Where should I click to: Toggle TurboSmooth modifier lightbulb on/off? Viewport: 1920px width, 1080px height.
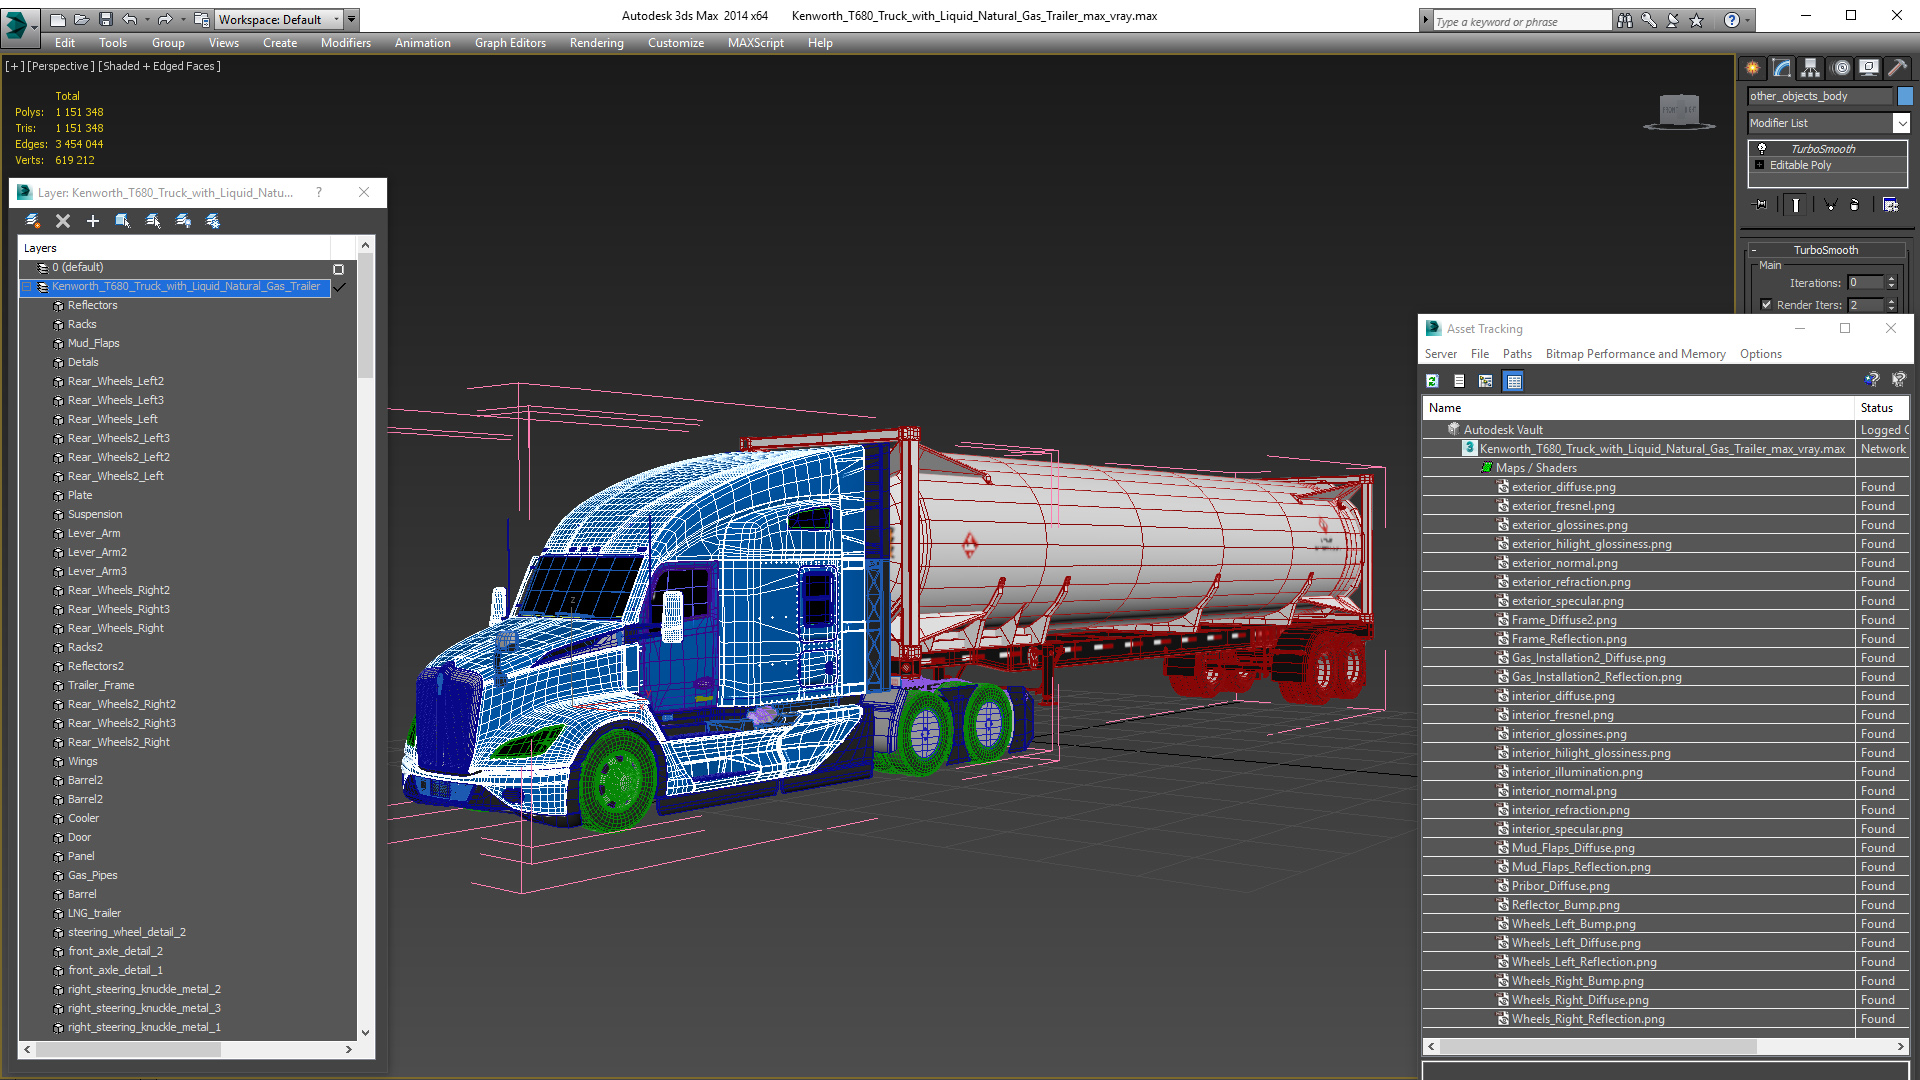(1762, 148)
